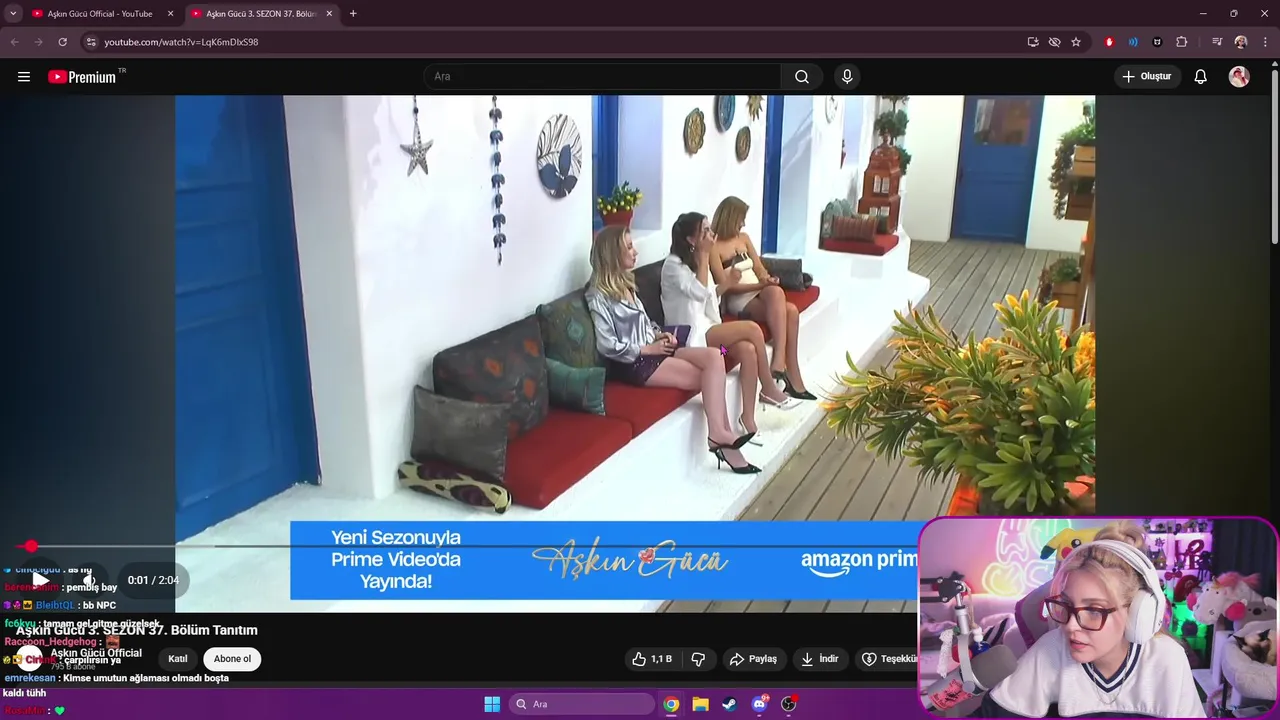
Task: Download the video with İndir
Action: coord(820,659)
